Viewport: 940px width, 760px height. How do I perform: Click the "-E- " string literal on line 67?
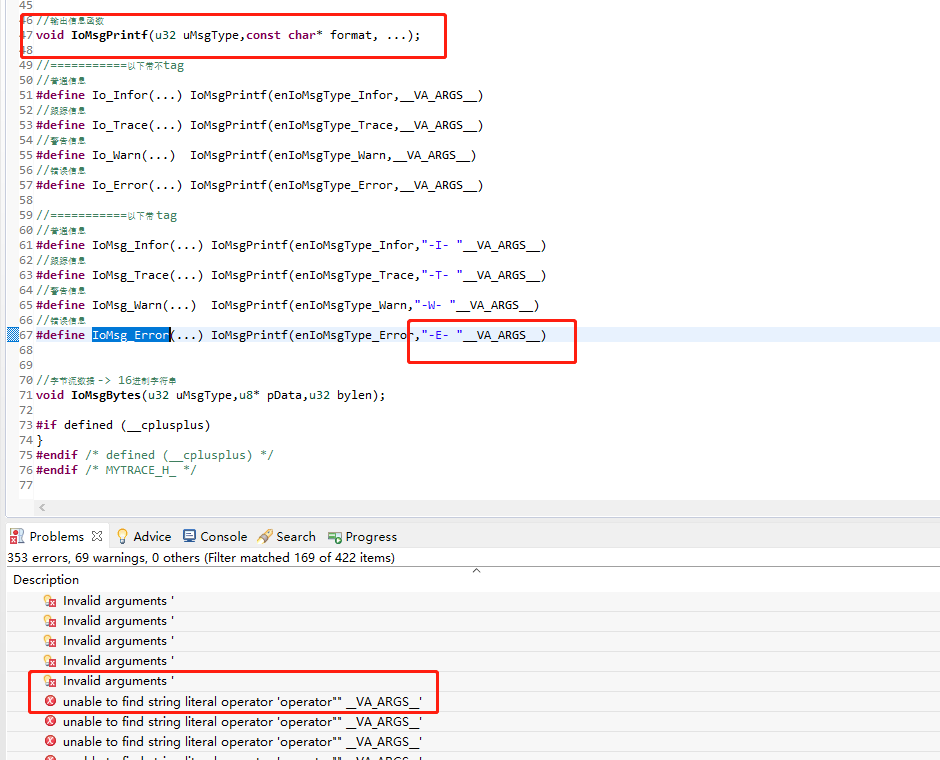(442, 335)
